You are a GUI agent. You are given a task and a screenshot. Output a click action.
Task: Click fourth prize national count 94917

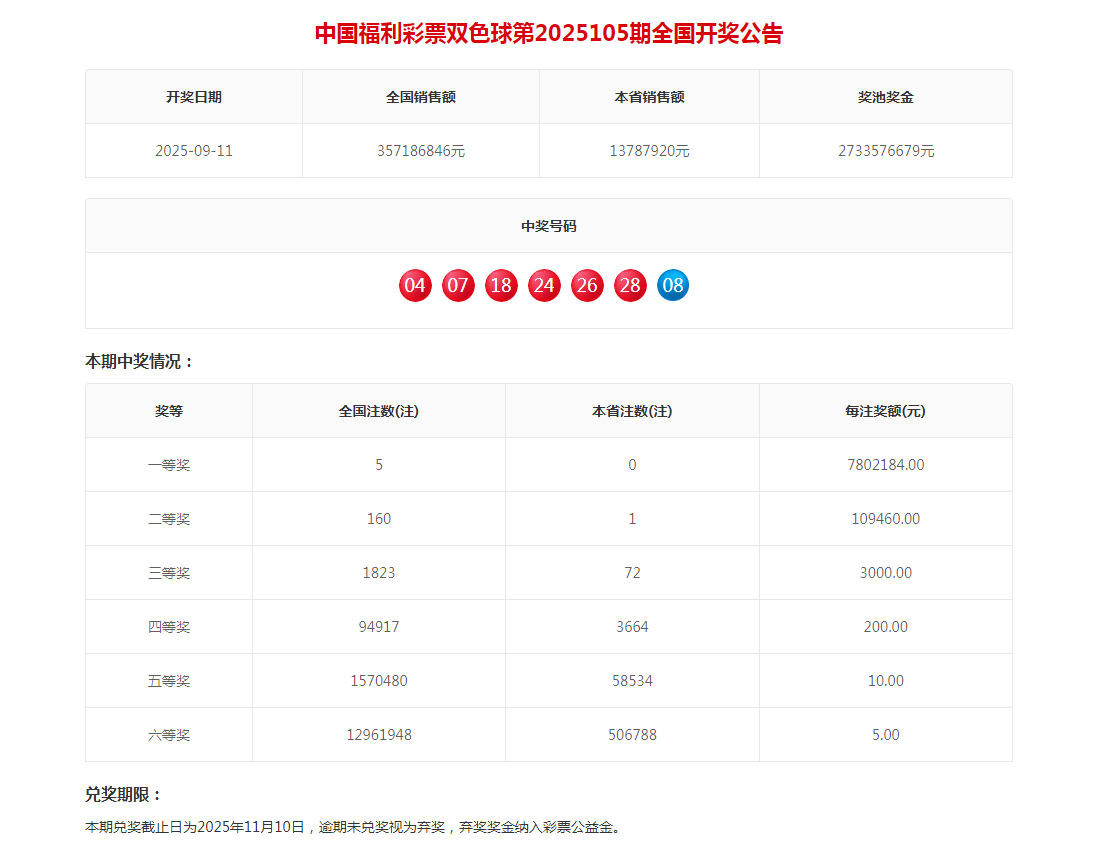(x=379, y=627)
